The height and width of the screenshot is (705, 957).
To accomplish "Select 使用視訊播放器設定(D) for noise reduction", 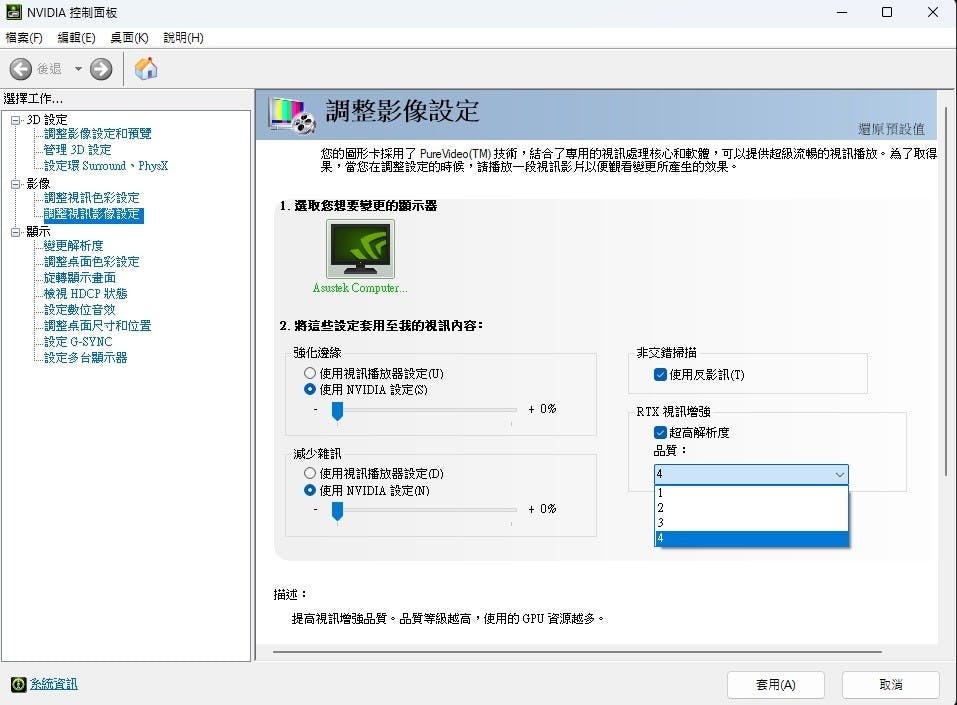I will coord(310,473).
